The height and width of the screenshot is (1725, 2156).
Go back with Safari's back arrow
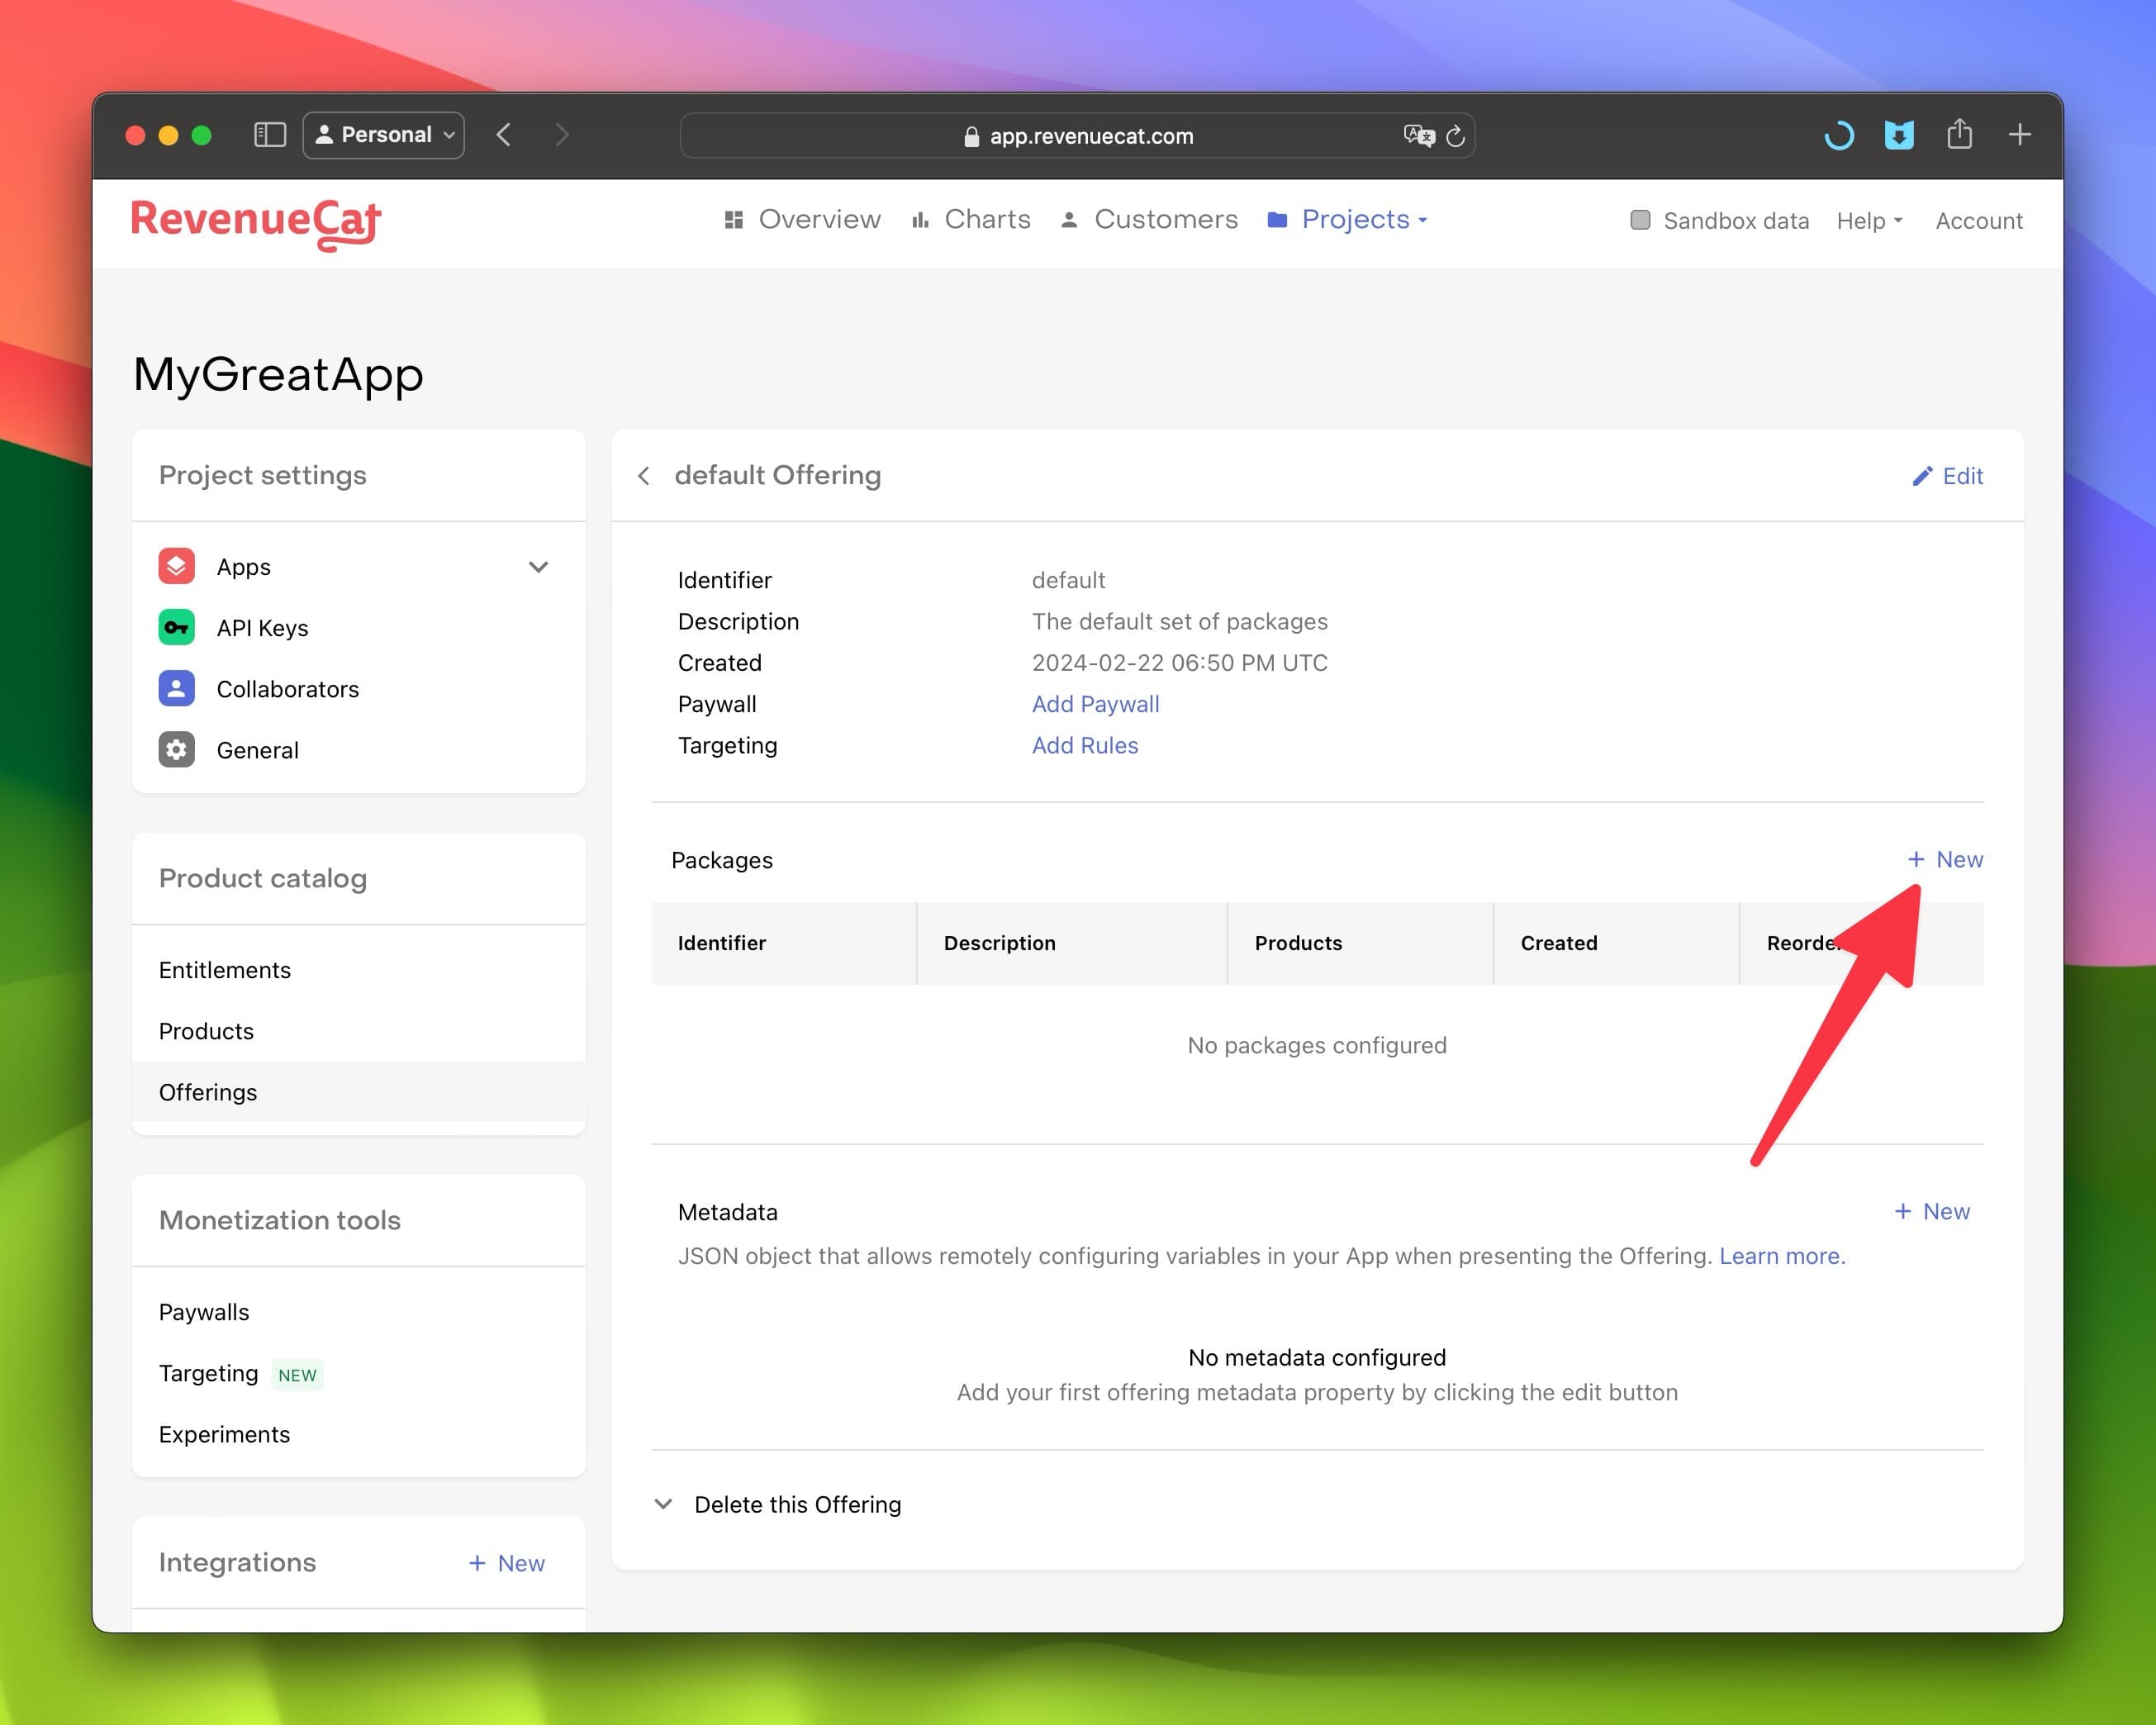[x=504, y=135]
